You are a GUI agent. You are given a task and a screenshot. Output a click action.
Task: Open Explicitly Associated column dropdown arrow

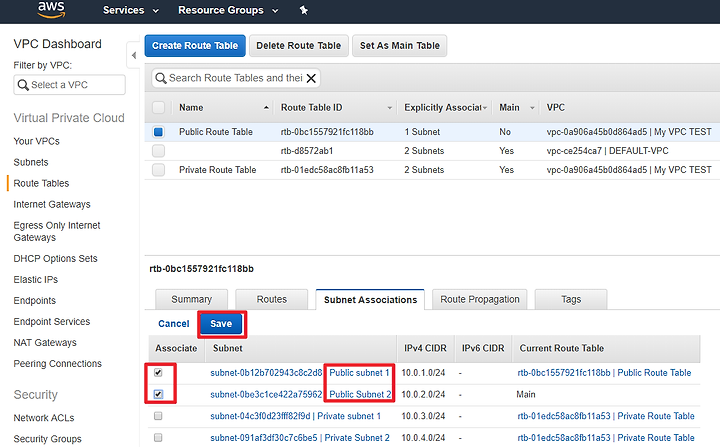[x=484, y=108]
